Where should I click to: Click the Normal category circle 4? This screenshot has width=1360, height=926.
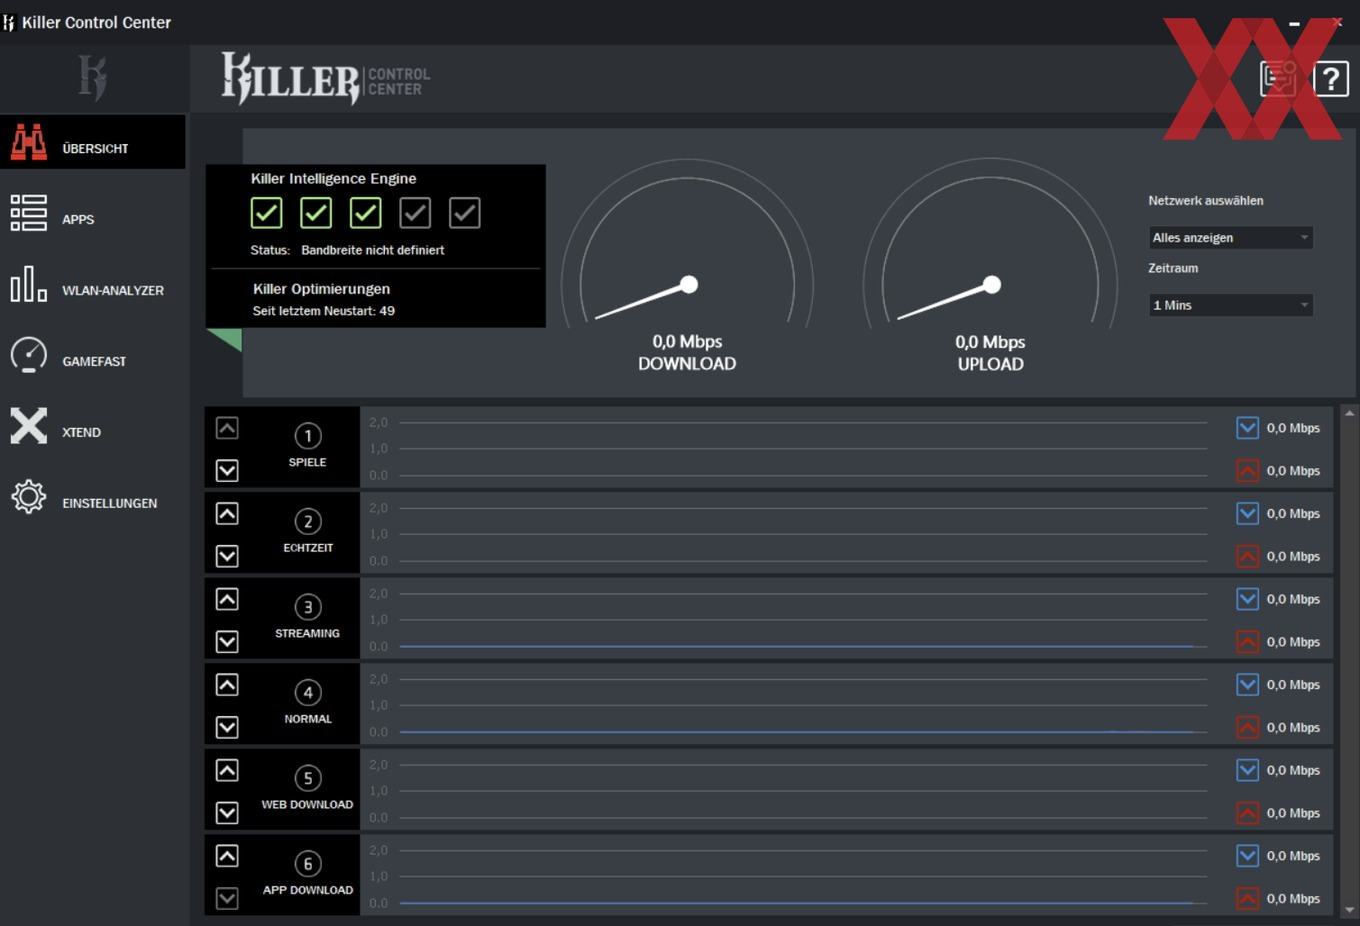click(308, 692)
